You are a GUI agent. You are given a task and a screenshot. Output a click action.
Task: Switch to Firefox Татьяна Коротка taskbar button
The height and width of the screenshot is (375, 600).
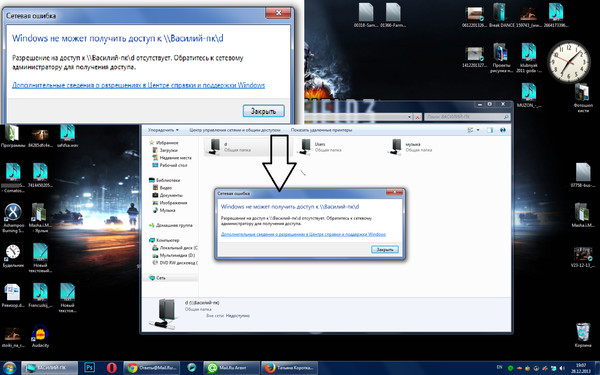[x=290, y=368]
